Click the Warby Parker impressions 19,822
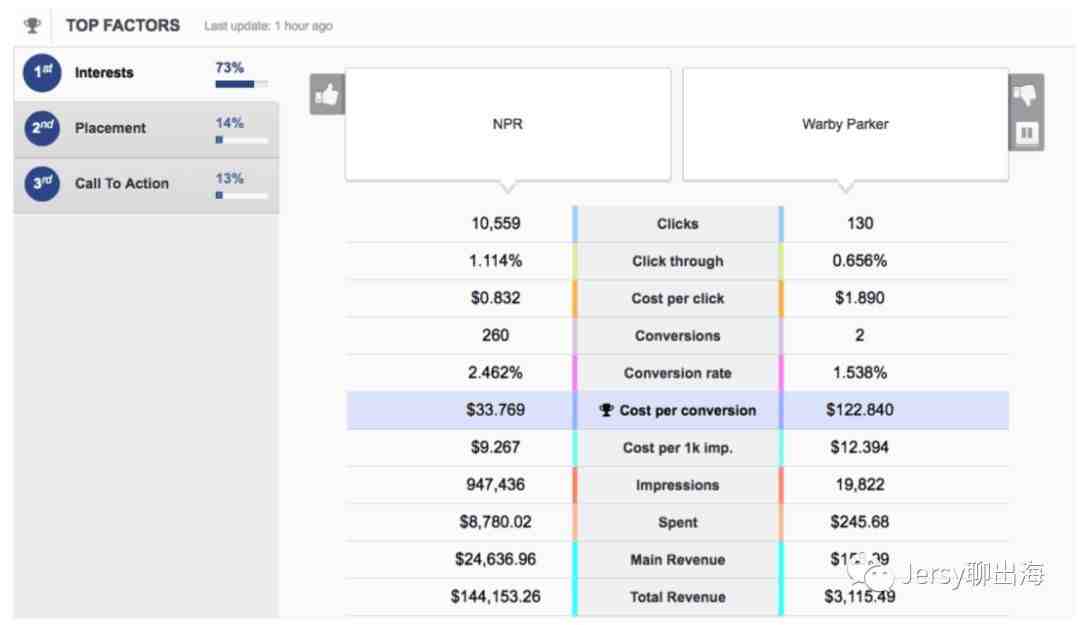 [860, 484]
